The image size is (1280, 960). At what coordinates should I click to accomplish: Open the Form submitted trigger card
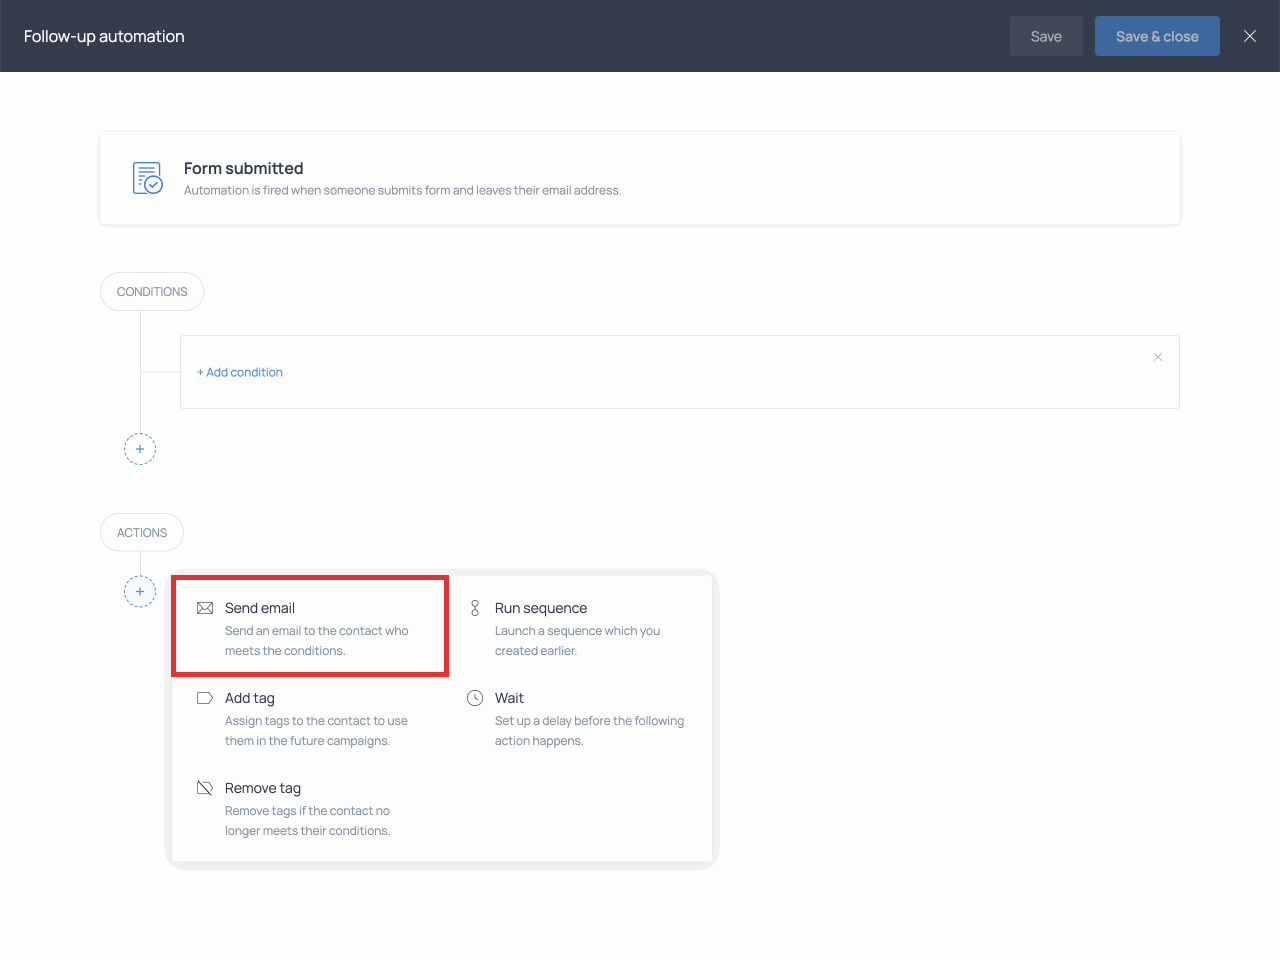639,178
